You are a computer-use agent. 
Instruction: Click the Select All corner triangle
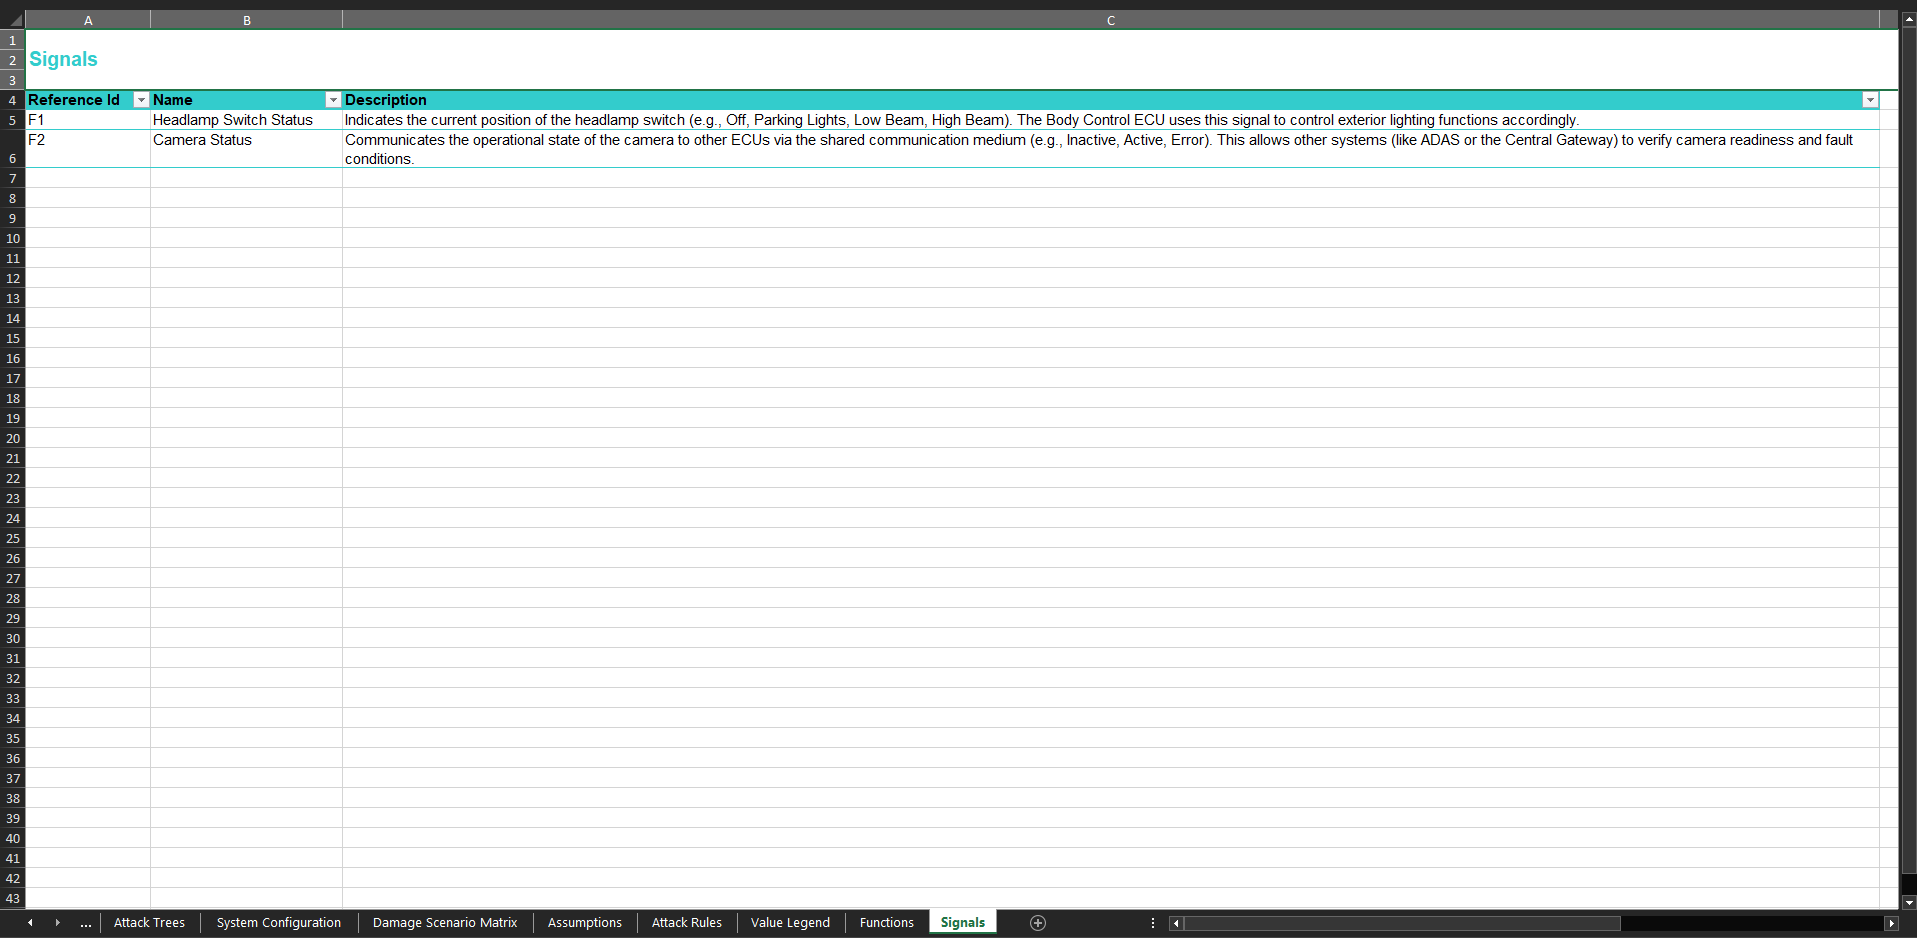coord(14,20)
